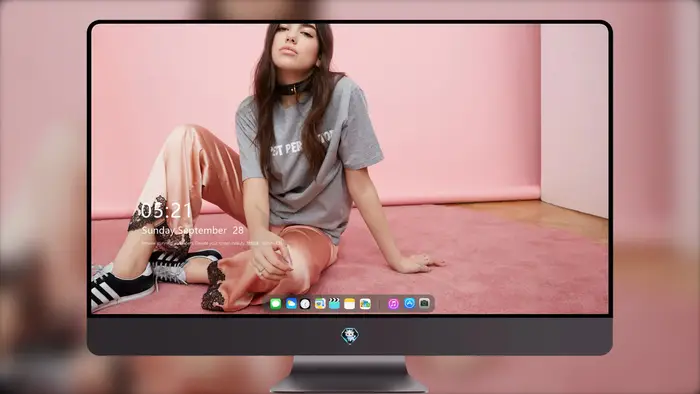Launch the Clock app from dock
This screenshot has width=700, height=394.
coord(305,304)
